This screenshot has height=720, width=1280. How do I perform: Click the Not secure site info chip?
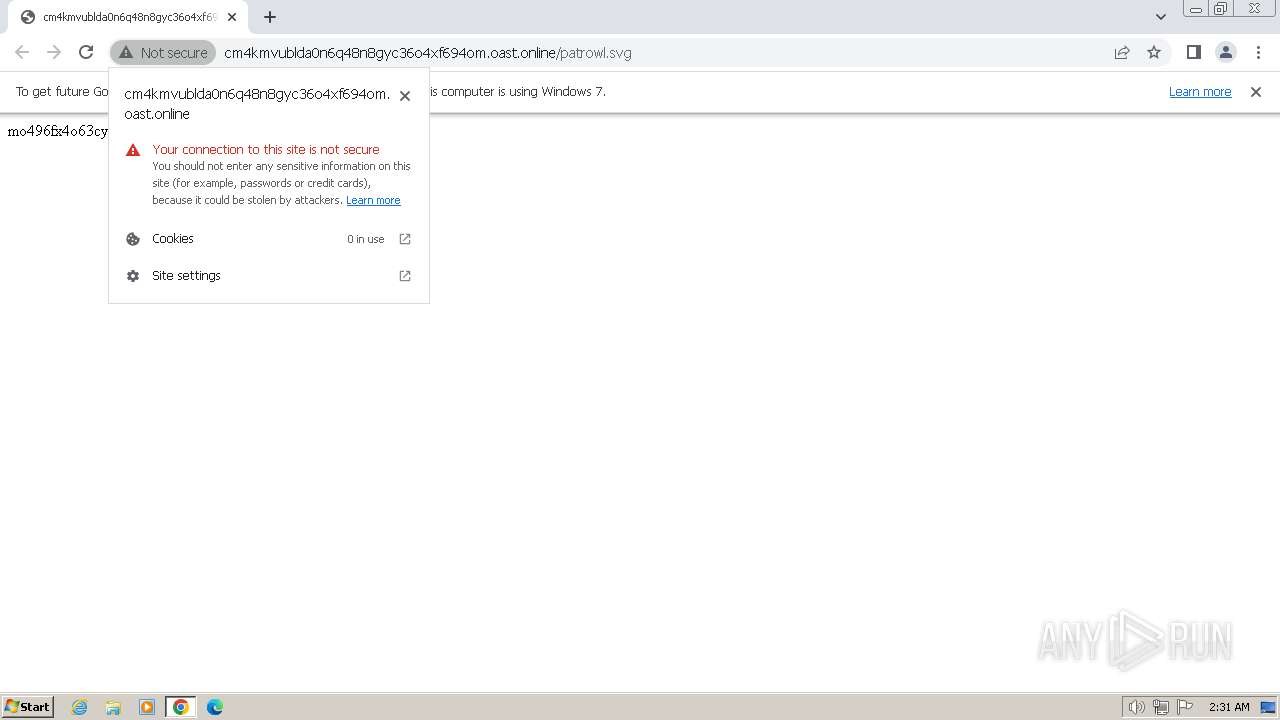tap(163, 52)
